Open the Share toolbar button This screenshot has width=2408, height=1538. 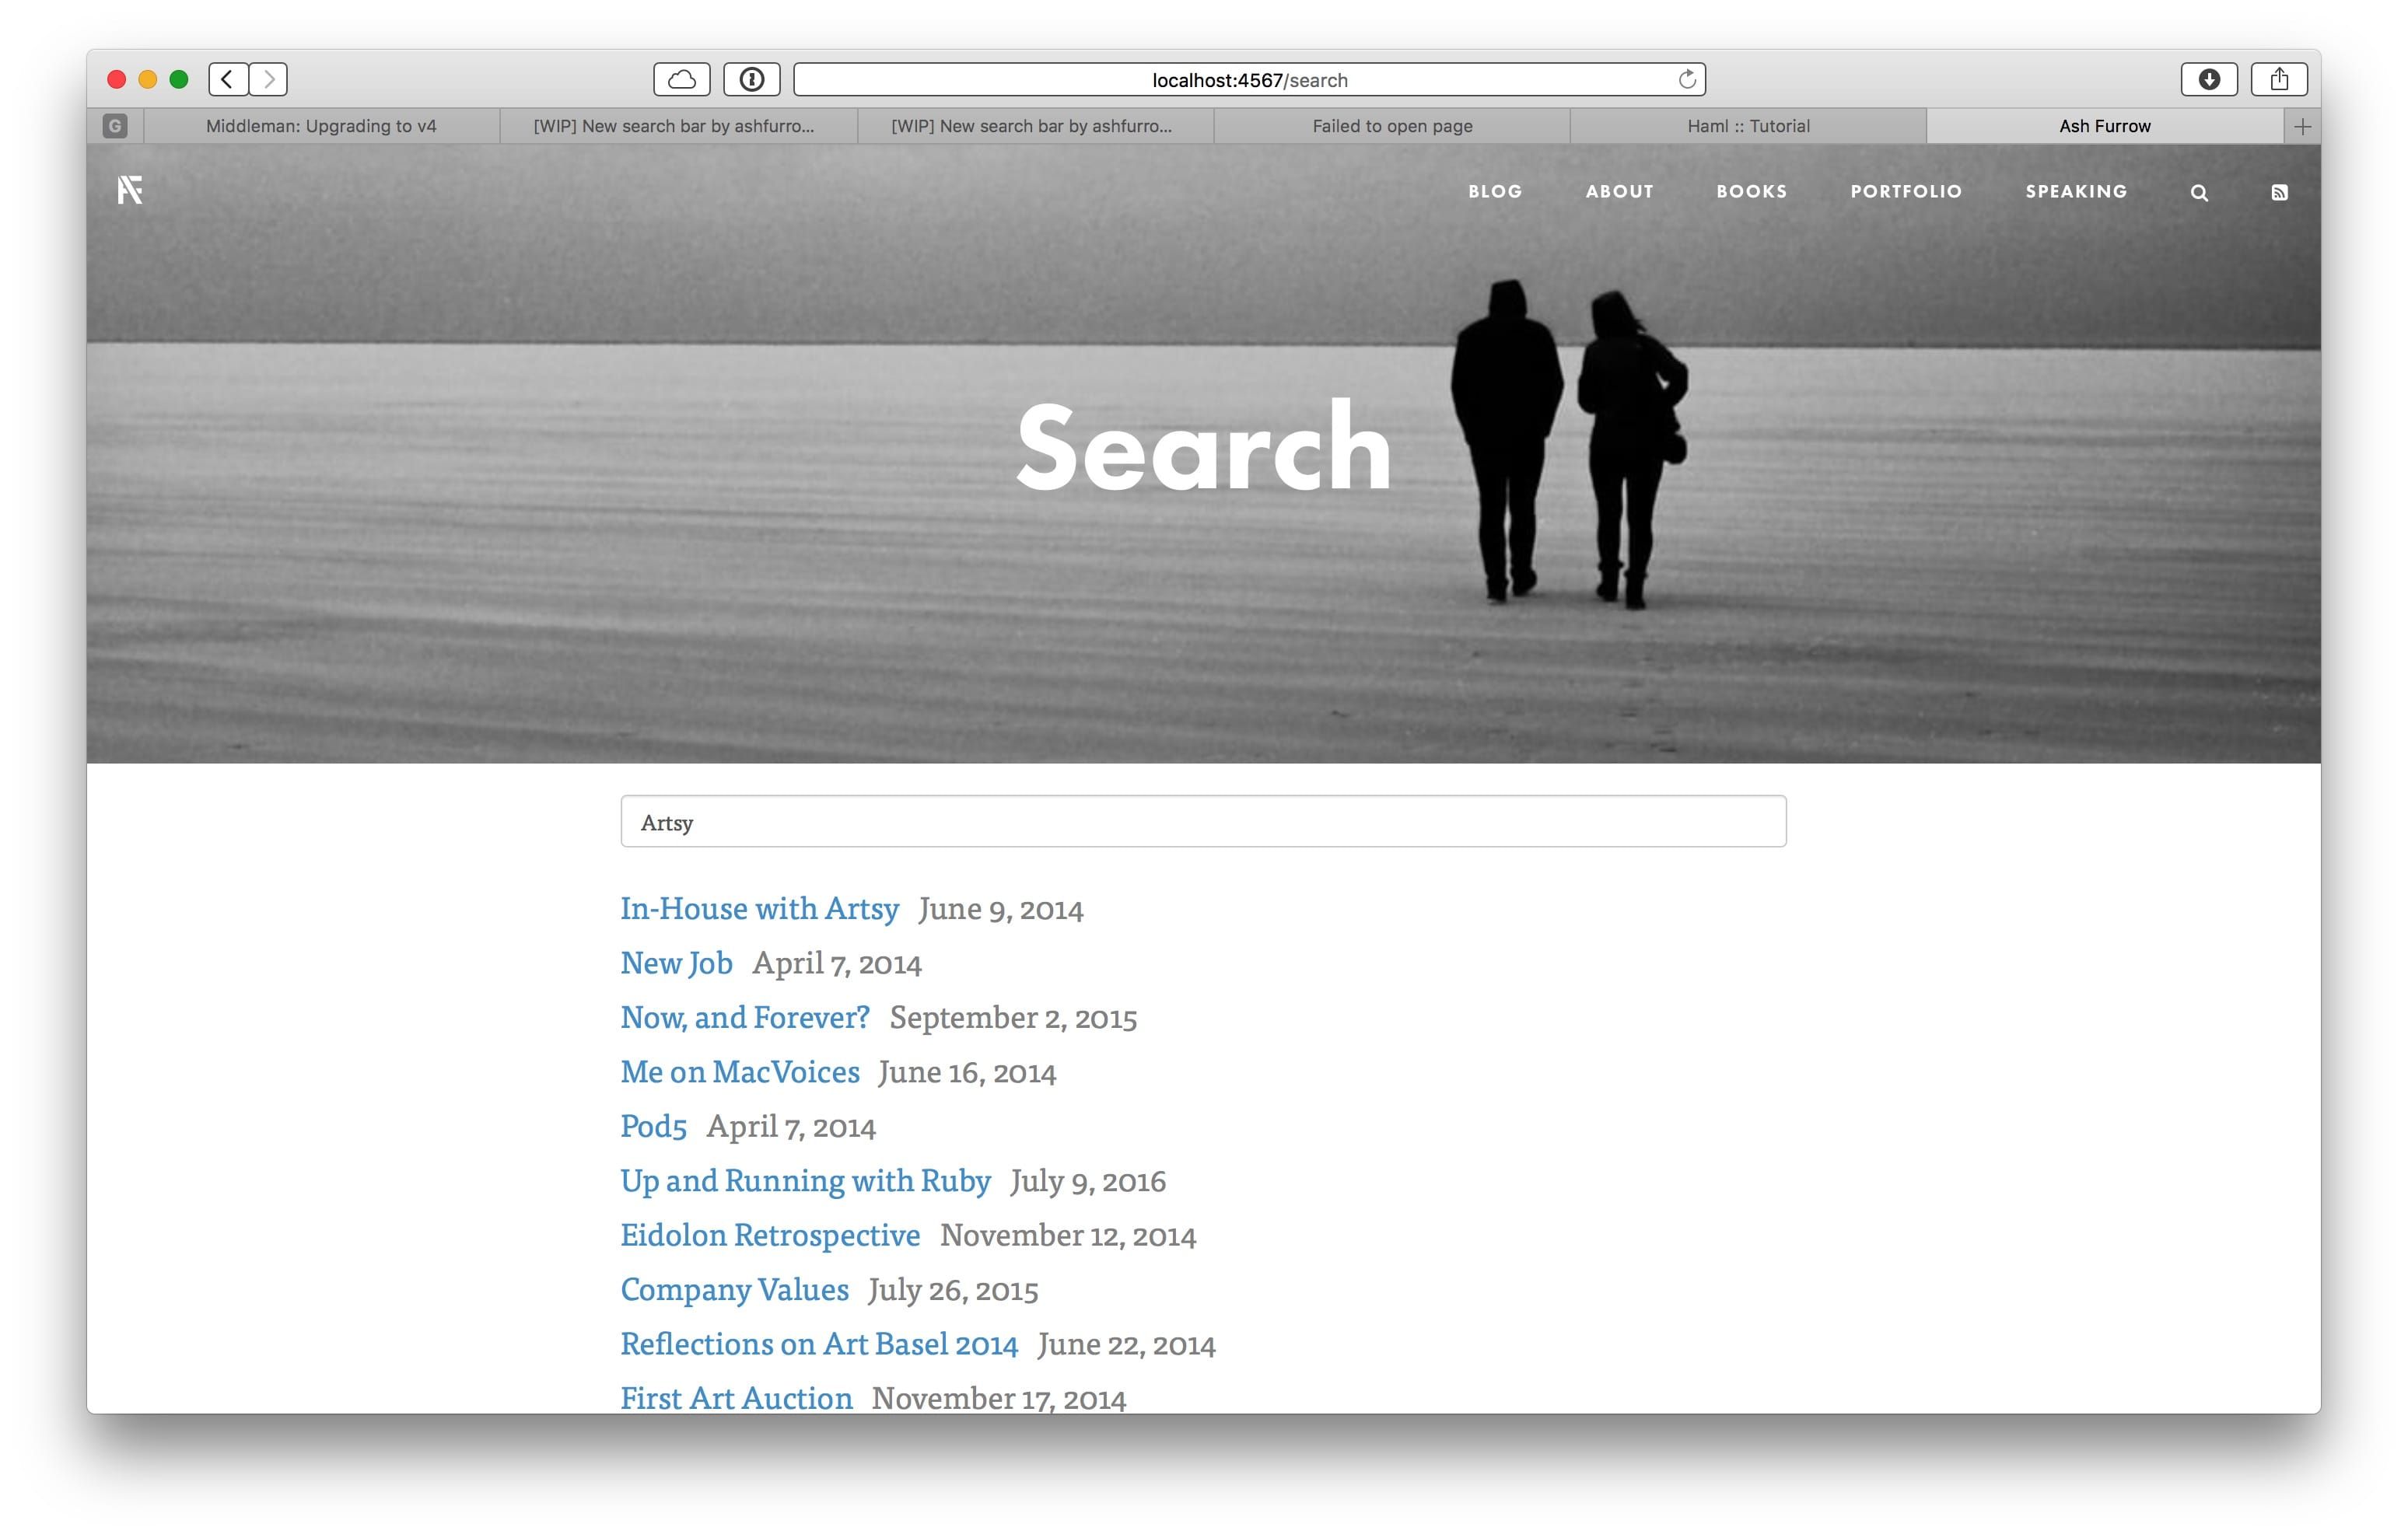tap(2279, 79)
